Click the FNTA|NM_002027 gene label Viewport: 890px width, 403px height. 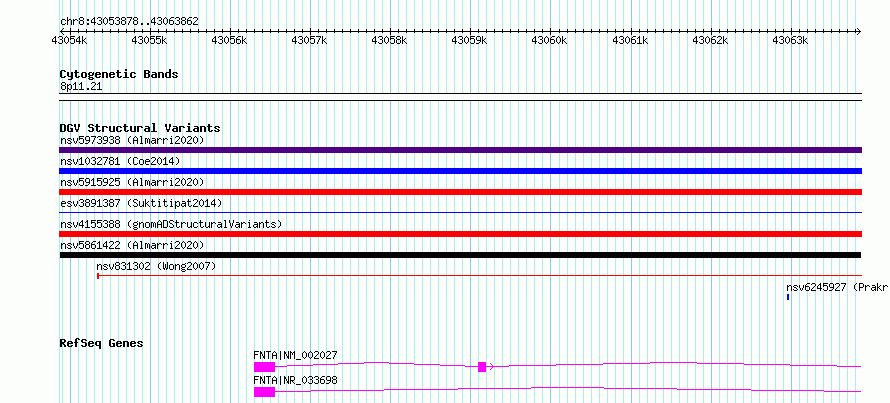295,355
